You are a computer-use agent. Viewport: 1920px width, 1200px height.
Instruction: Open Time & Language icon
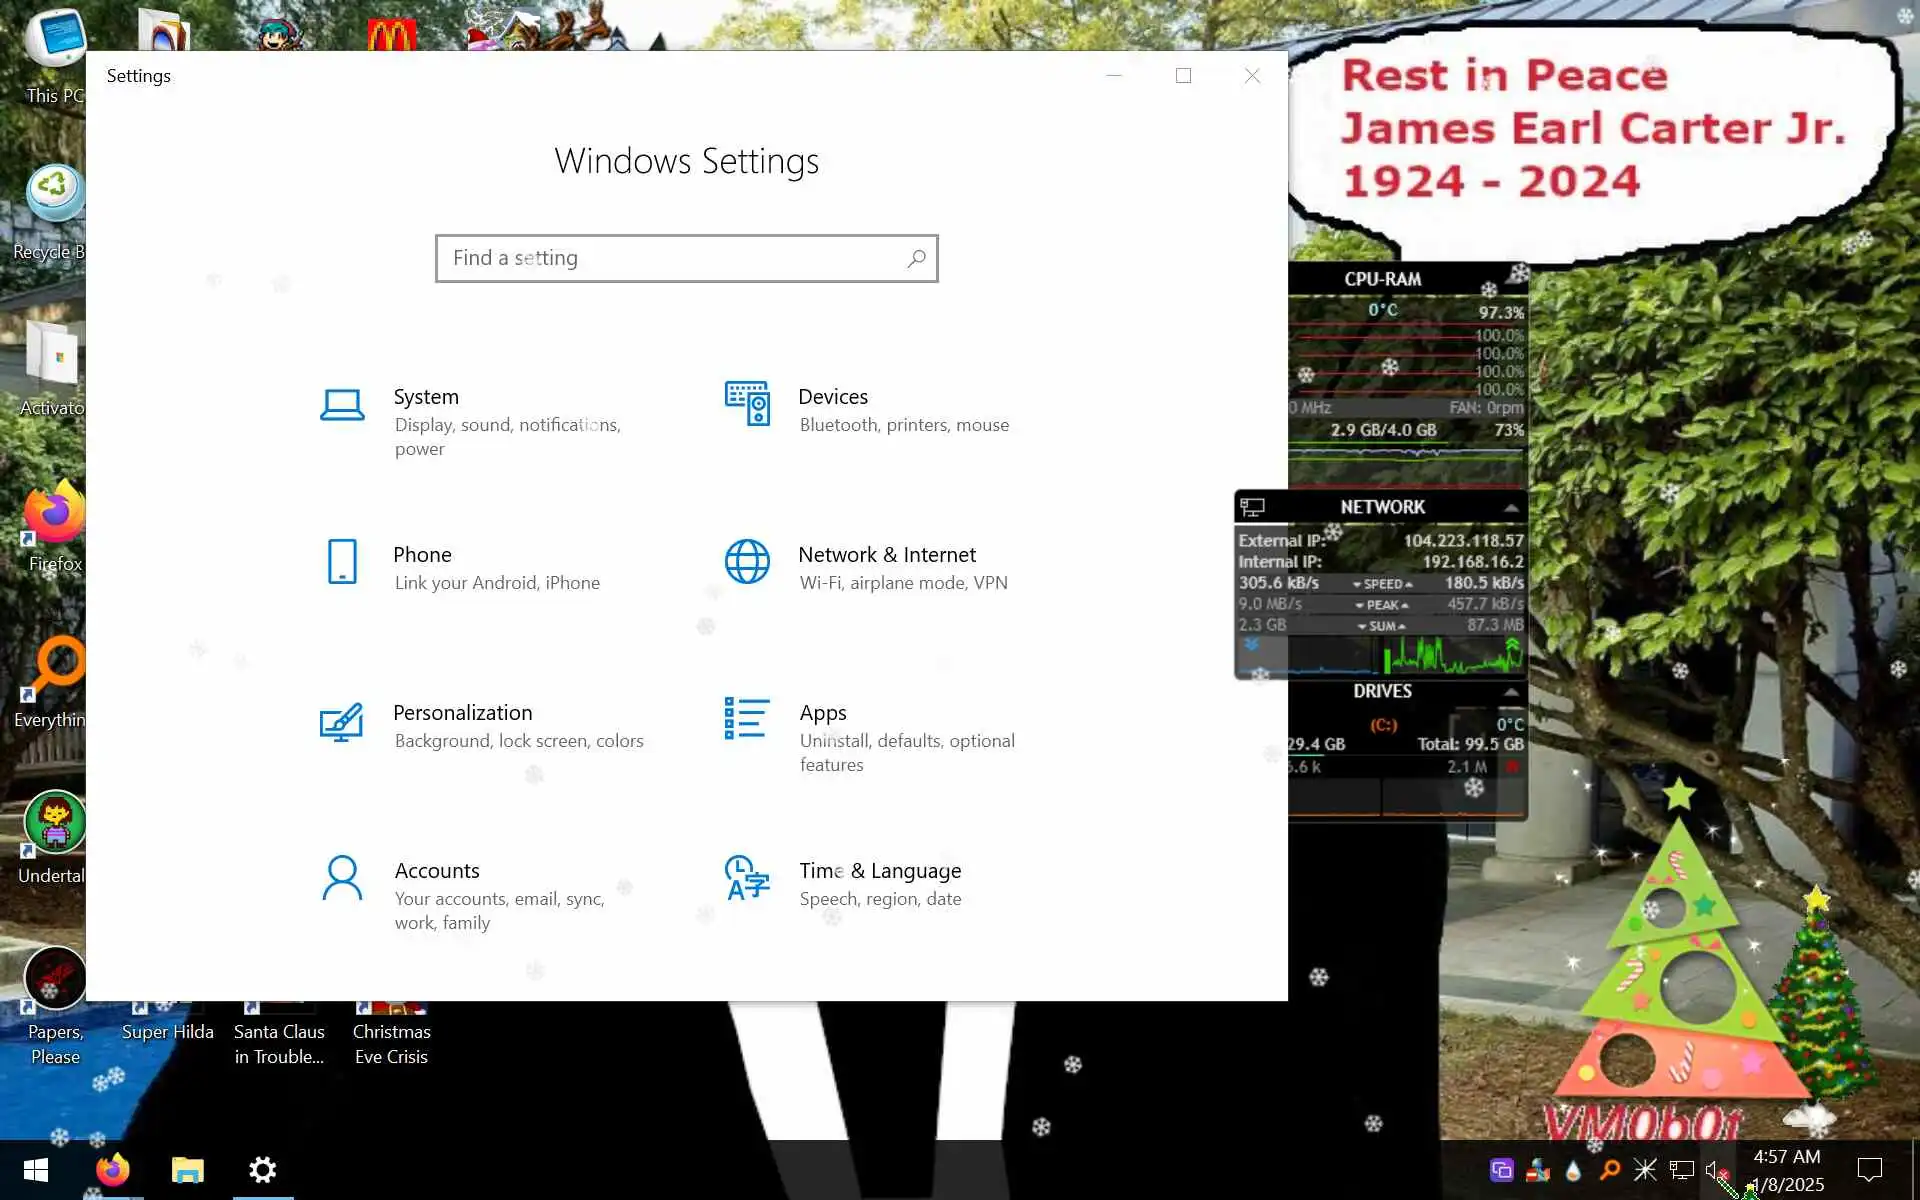[747, 877]
